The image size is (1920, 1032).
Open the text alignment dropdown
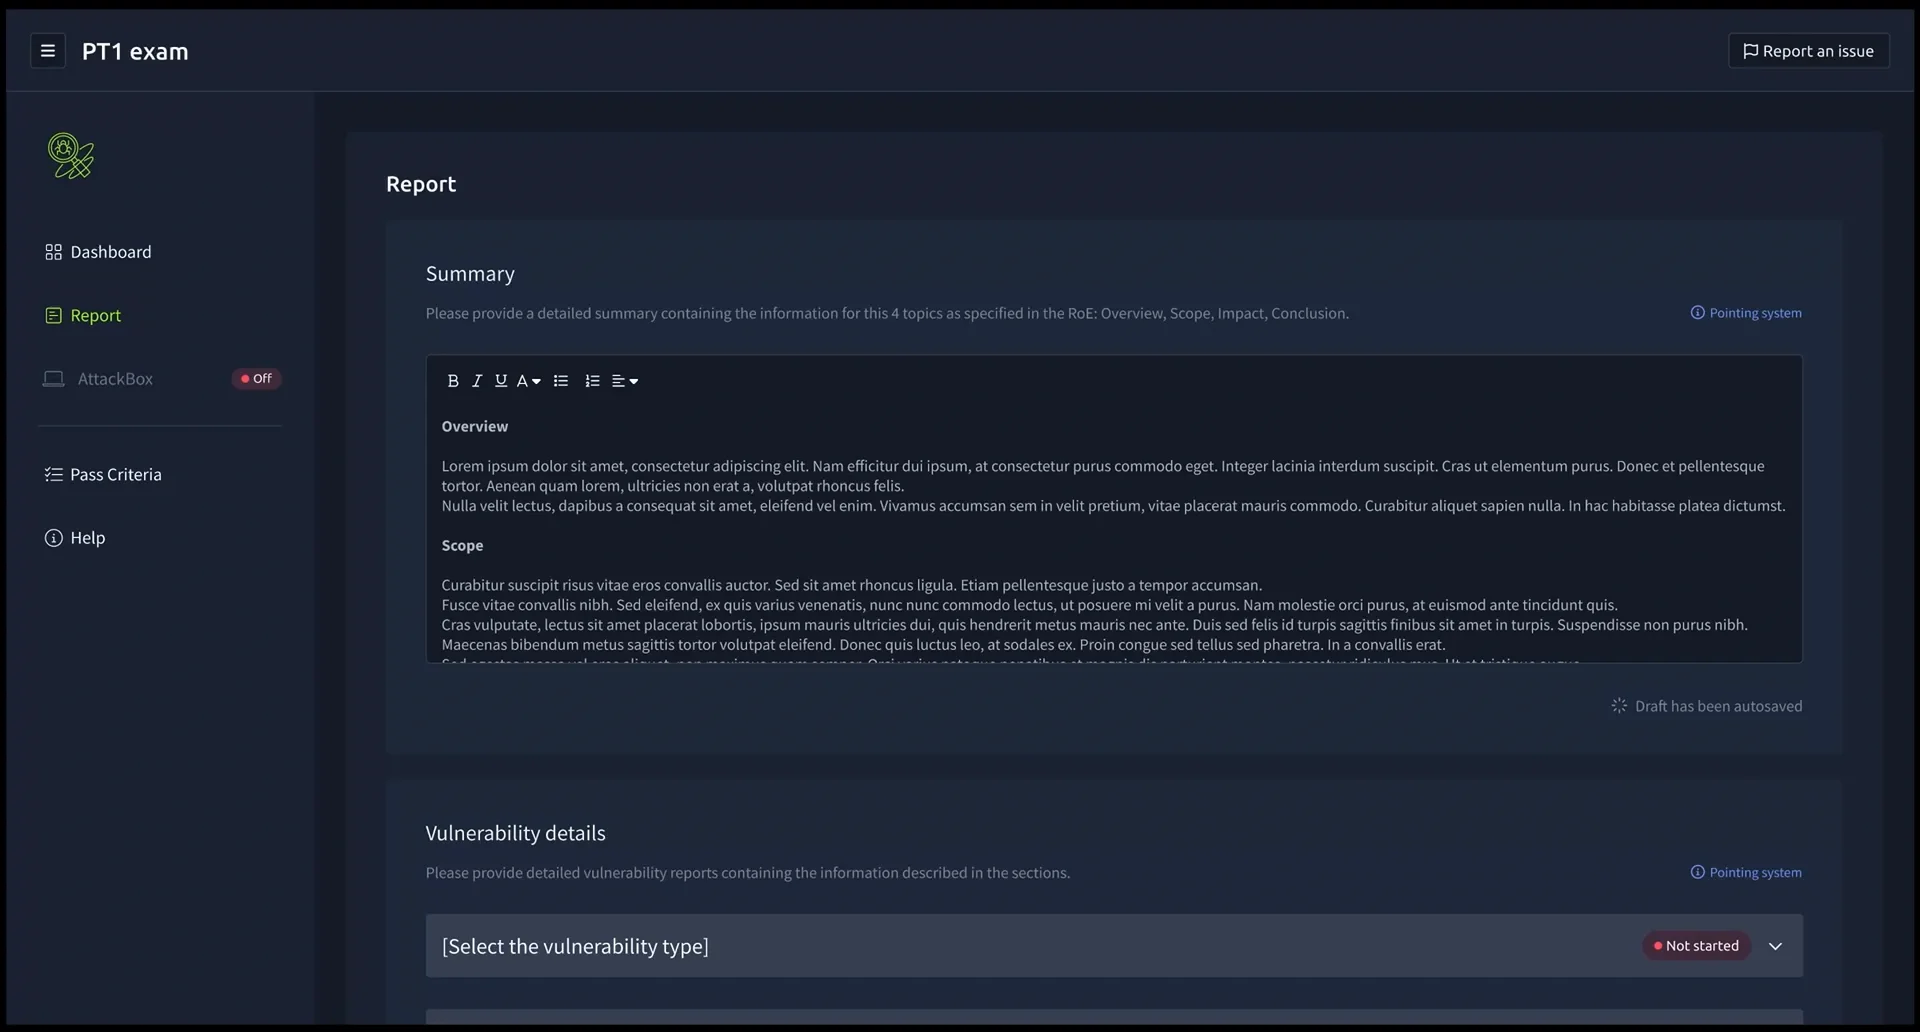click(624, 381)
